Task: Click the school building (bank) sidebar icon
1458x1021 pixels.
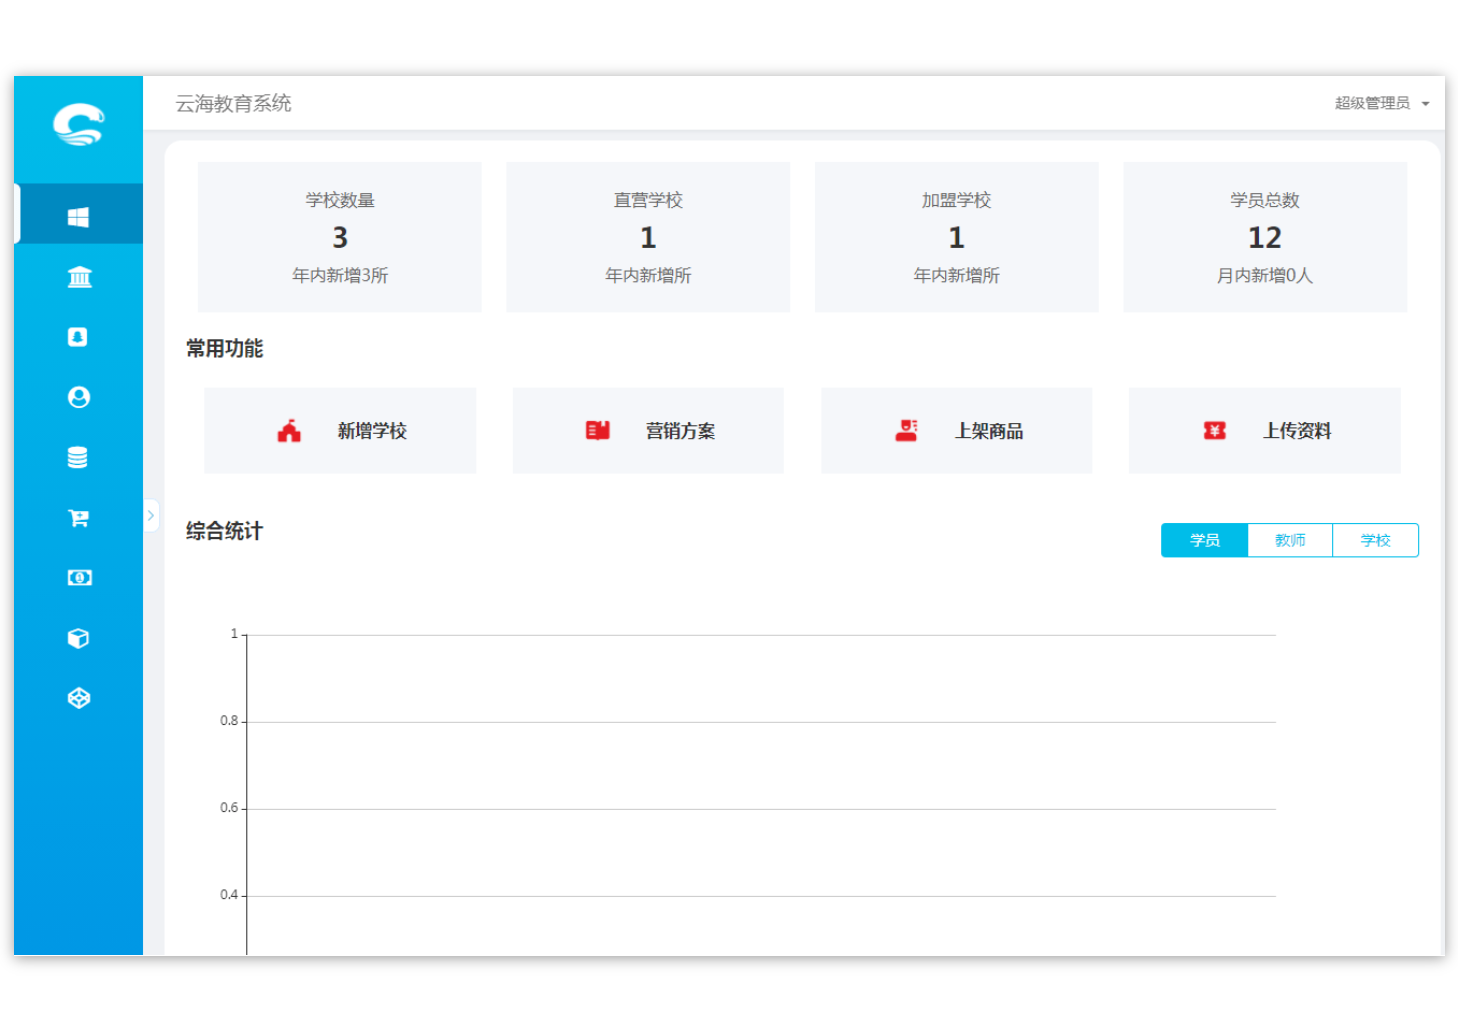Action: 79,277
